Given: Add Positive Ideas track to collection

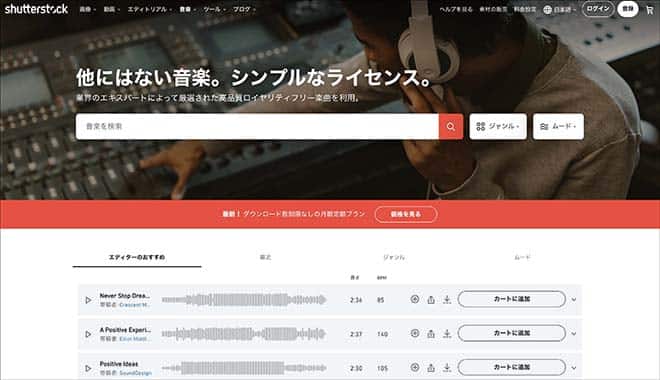Looking at the screenshot, I should (x=415, y=367).
